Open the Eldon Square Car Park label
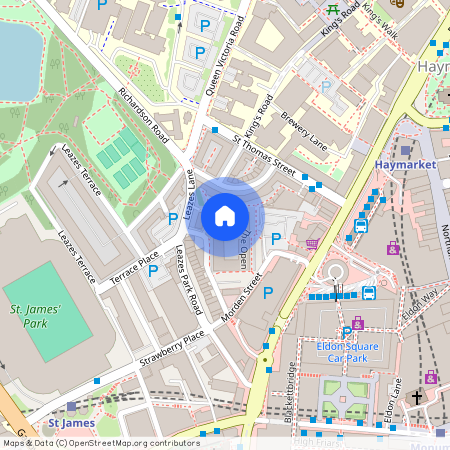Image resolution: width=450 pixels, height=450 pixels. tap(347, 352)
